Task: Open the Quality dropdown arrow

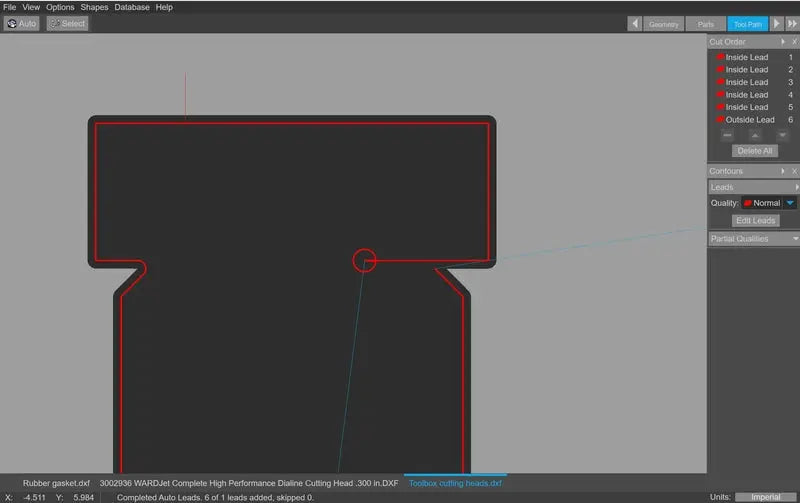Action: (790, 203)
